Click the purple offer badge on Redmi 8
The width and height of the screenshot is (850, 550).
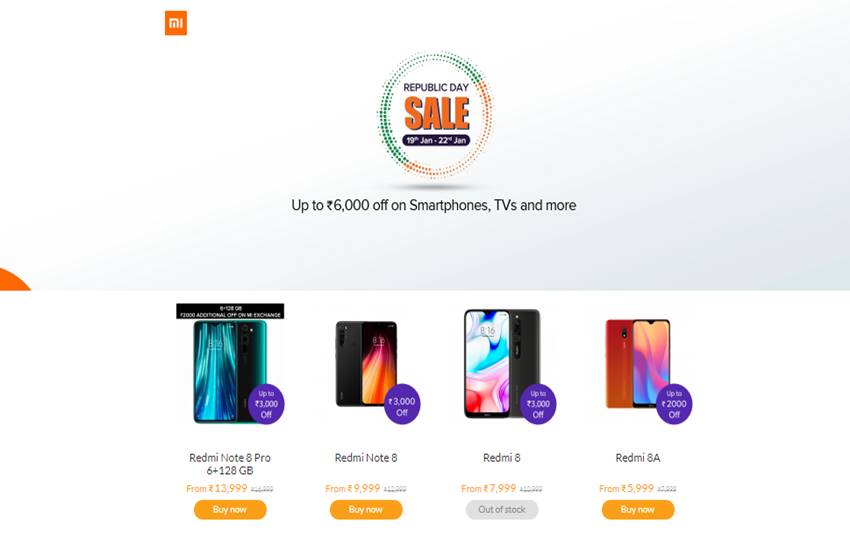click(538, 404)
